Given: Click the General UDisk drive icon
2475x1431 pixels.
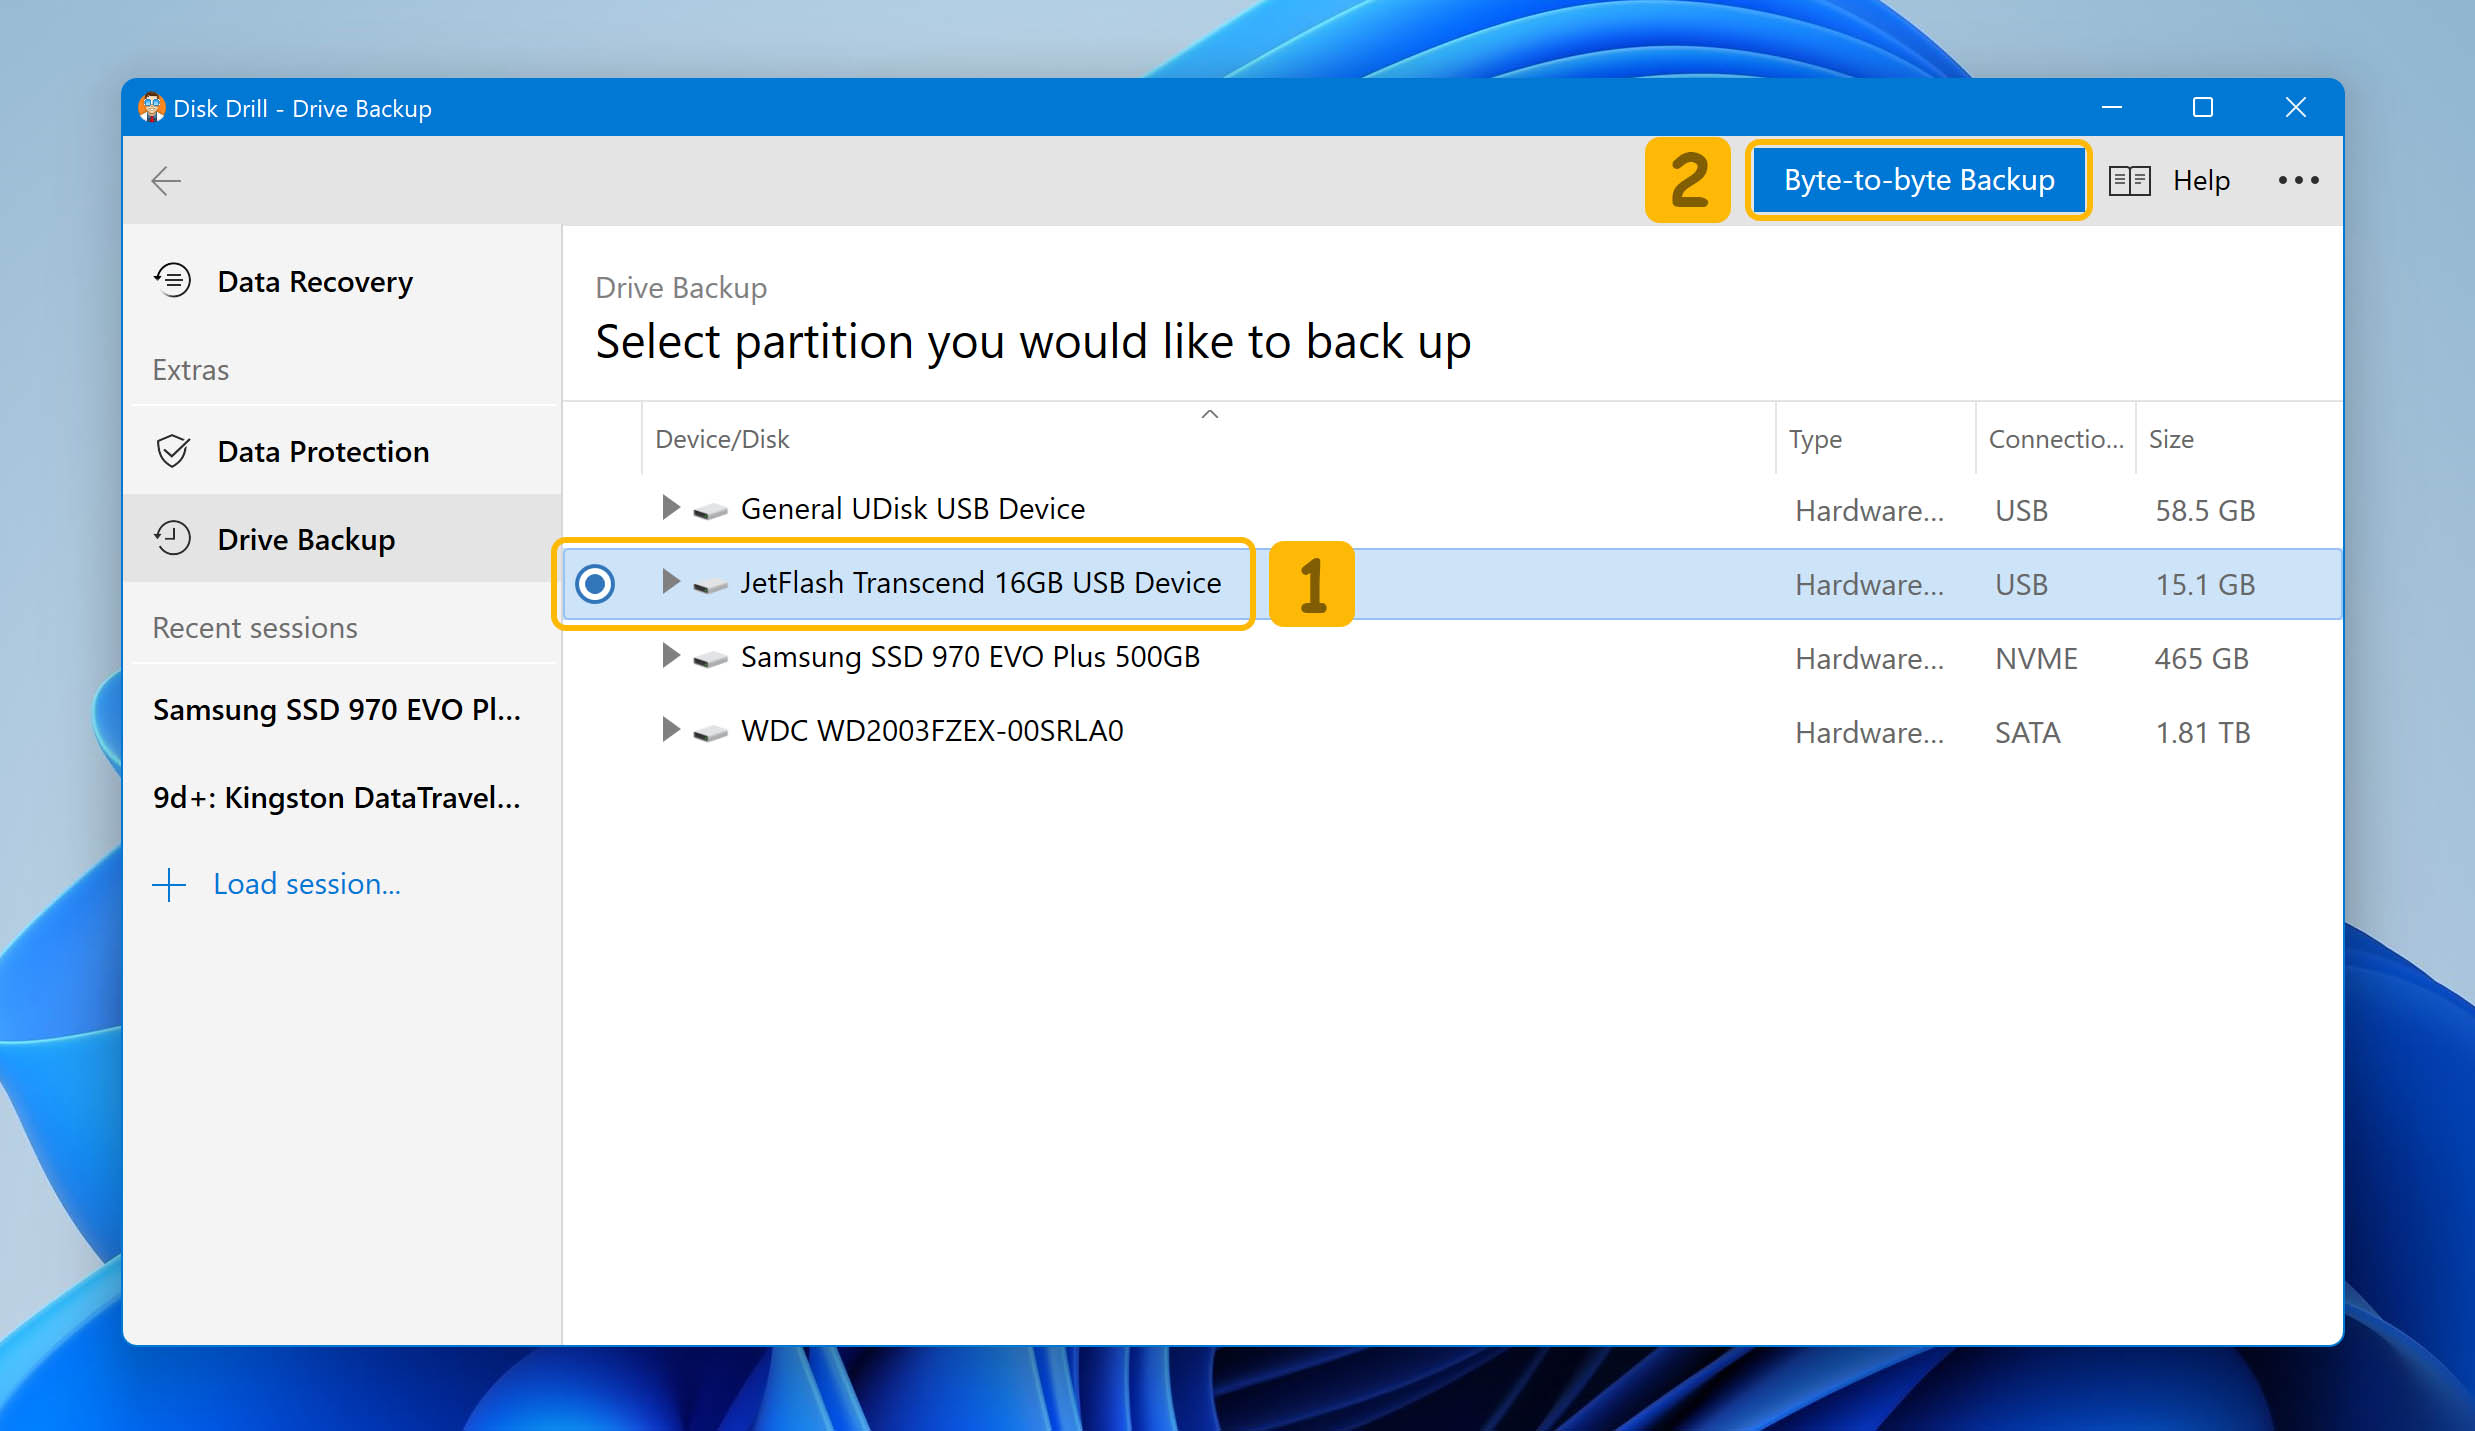Looking at the screenshot, I should [x=710, y=511].
